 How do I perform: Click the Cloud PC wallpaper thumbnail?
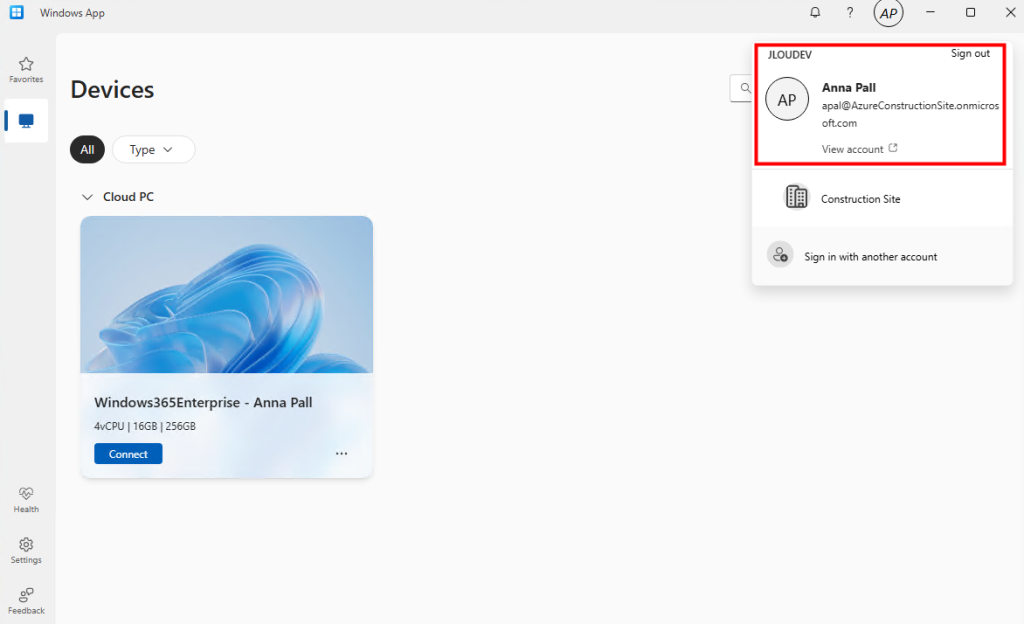pyautogui.click(x=226, y=294)
